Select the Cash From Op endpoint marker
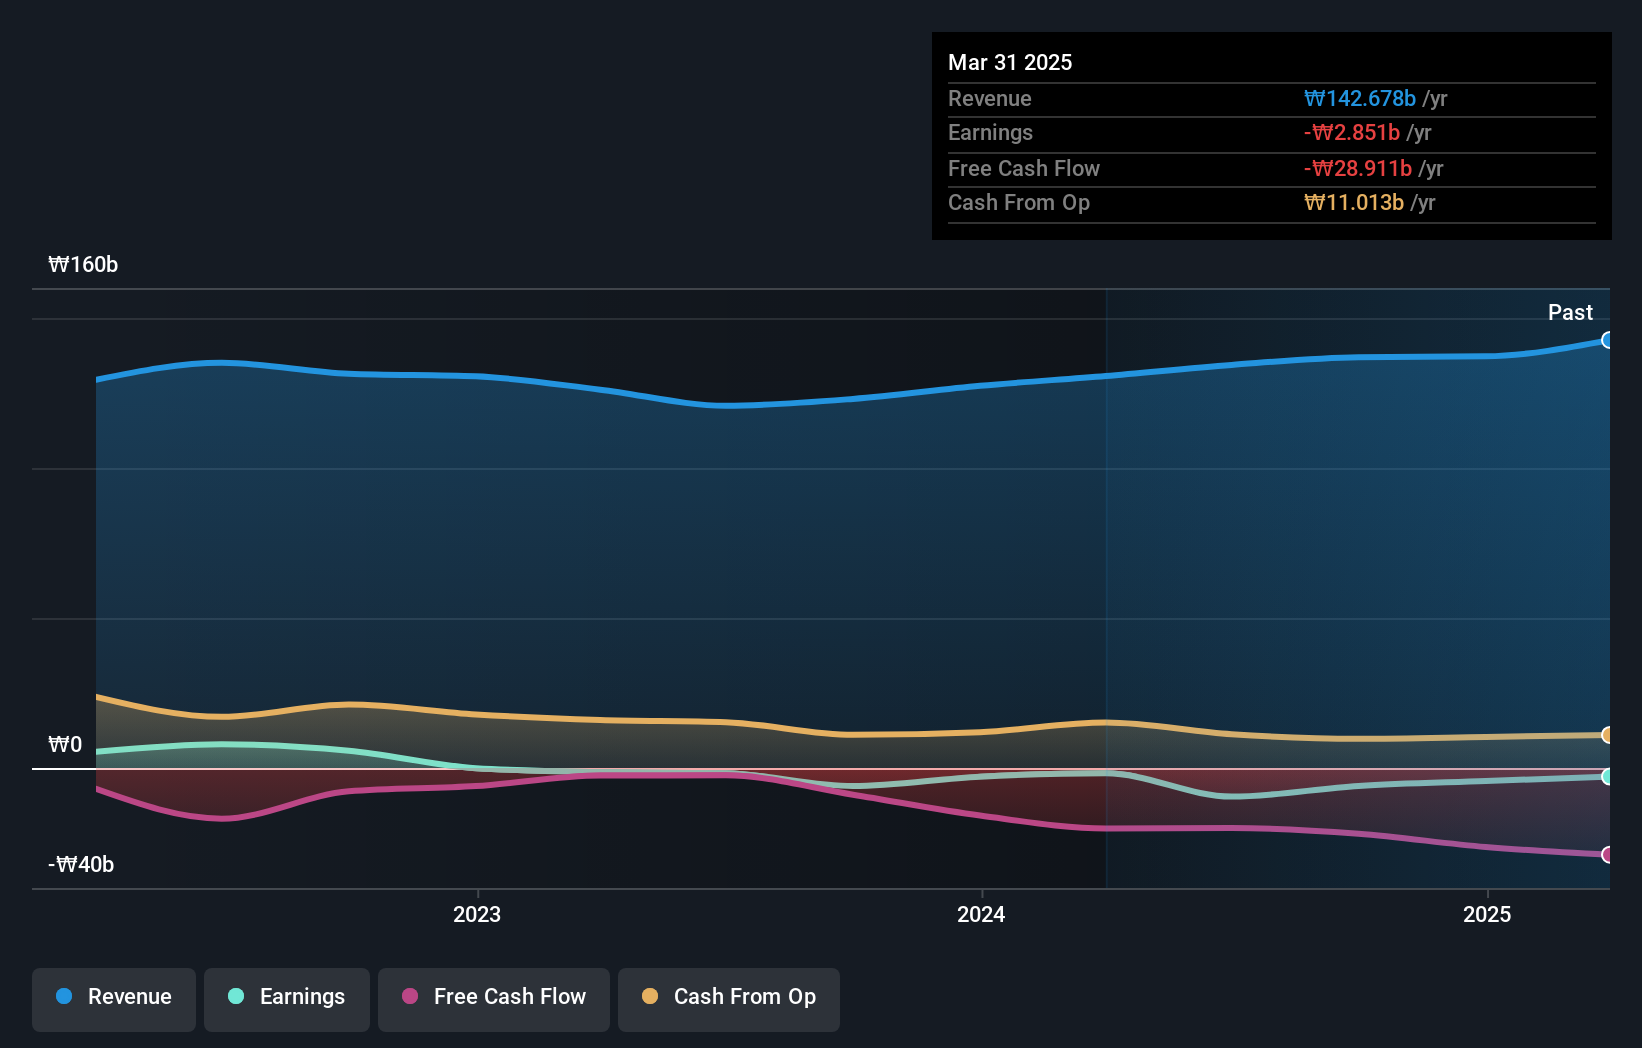The image size is (1642, 1048). (1607, 735)
